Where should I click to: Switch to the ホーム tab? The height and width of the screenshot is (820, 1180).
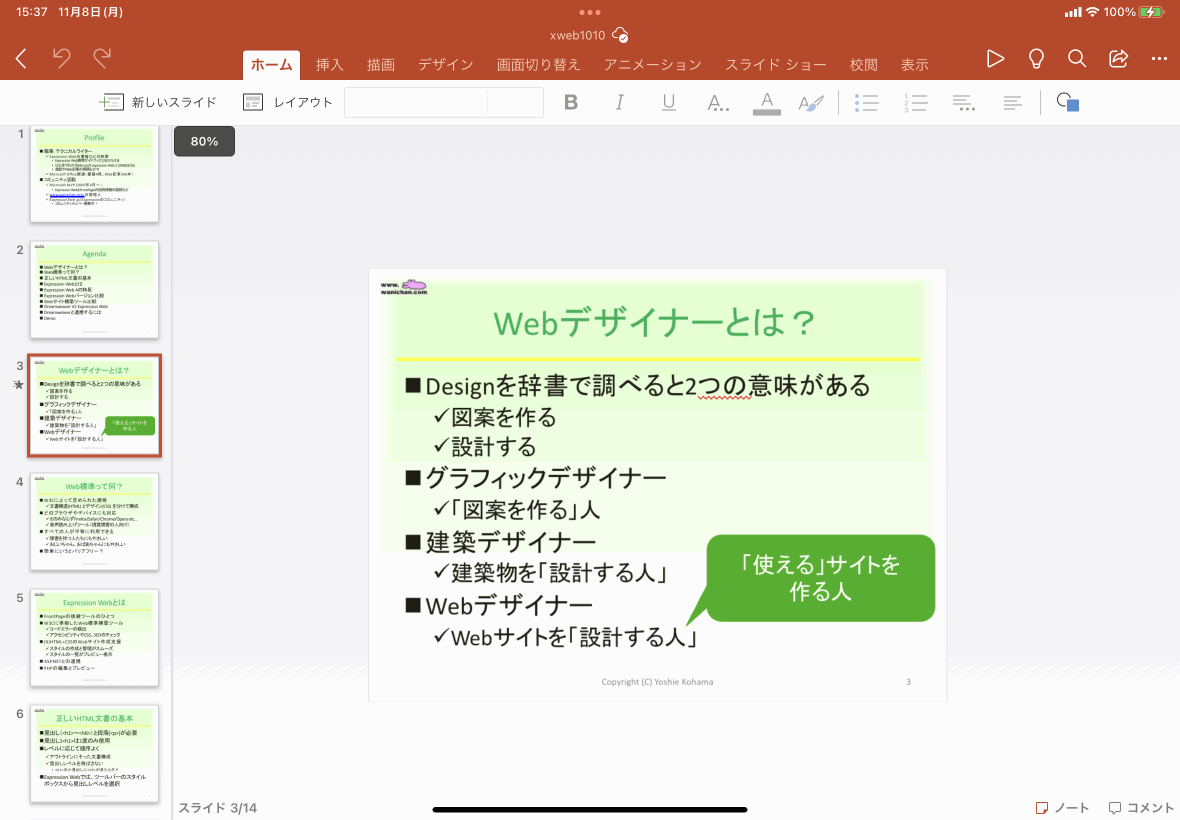[x=271, y=65]
